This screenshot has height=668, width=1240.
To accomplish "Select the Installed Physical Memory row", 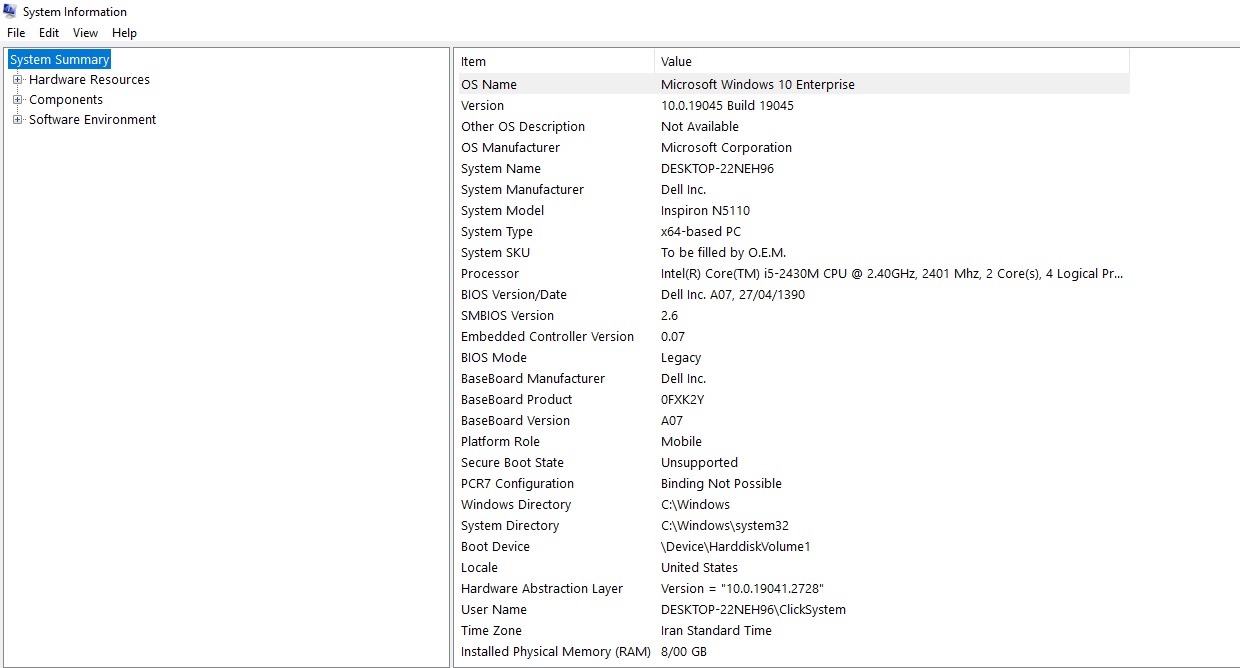I will tap(555, 652).
